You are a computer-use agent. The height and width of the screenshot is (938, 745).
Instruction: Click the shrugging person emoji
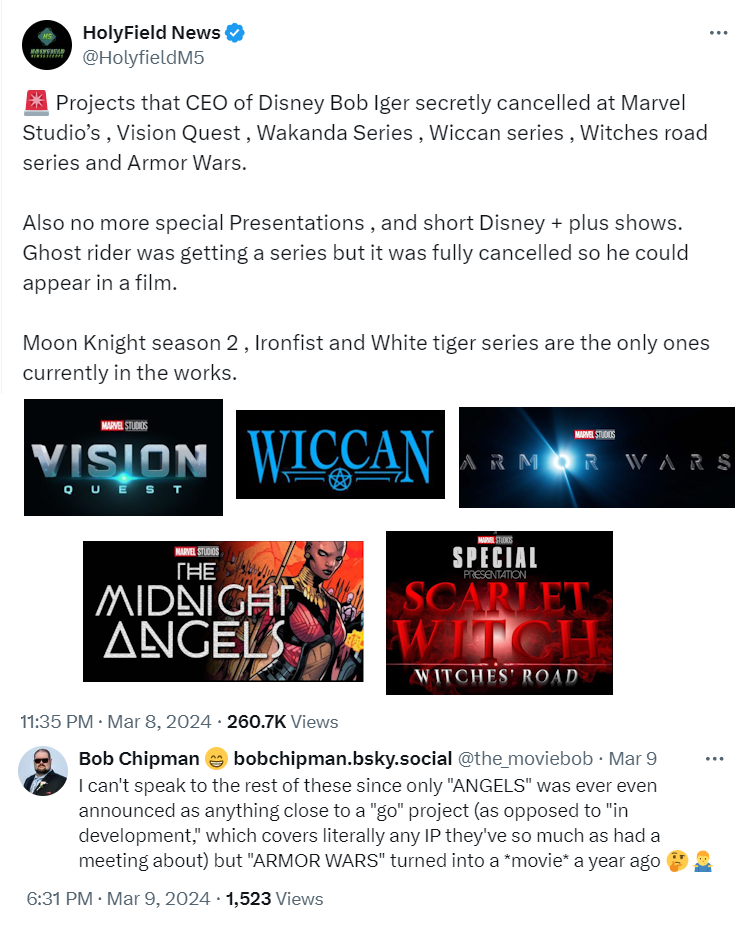tap(703, 861)
